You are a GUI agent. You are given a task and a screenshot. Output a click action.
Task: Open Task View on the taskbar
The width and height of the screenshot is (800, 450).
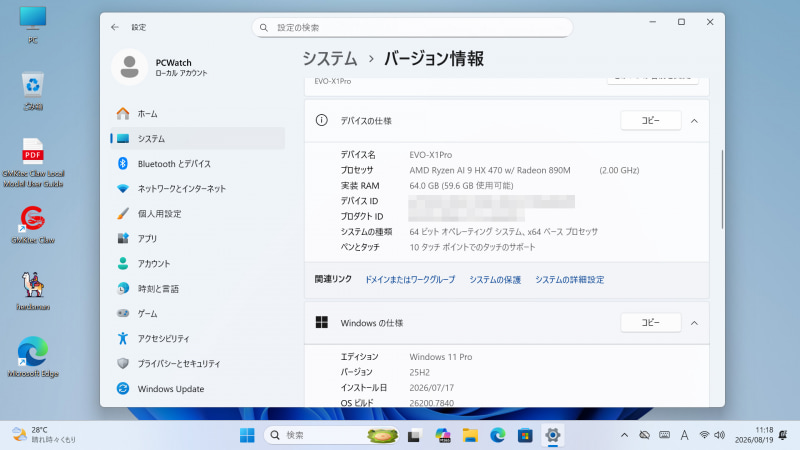(x=414, y=435)
